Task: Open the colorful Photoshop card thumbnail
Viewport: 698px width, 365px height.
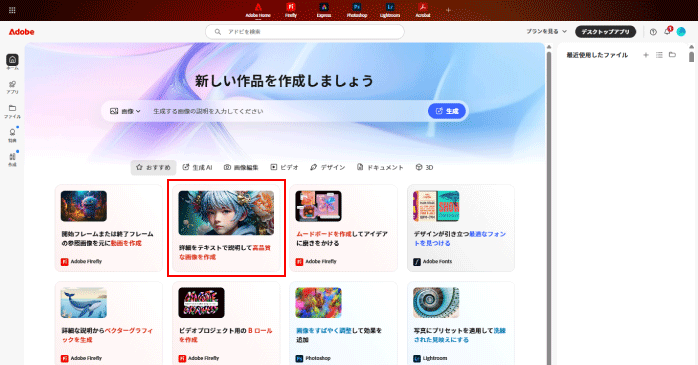Action: (x=318, y=303)
